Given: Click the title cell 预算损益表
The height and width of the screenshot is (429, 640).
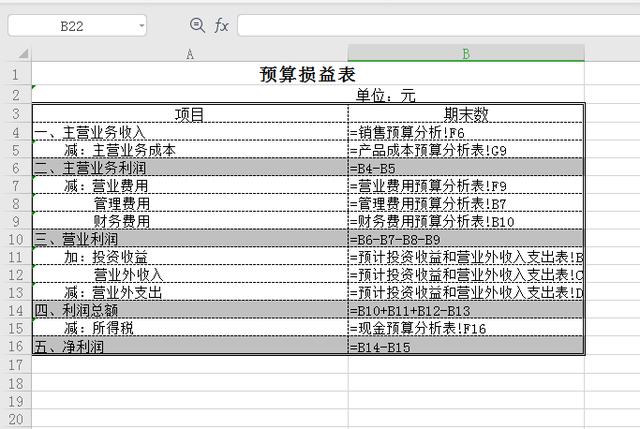Looking at the screenshot, I should [308, 74].
